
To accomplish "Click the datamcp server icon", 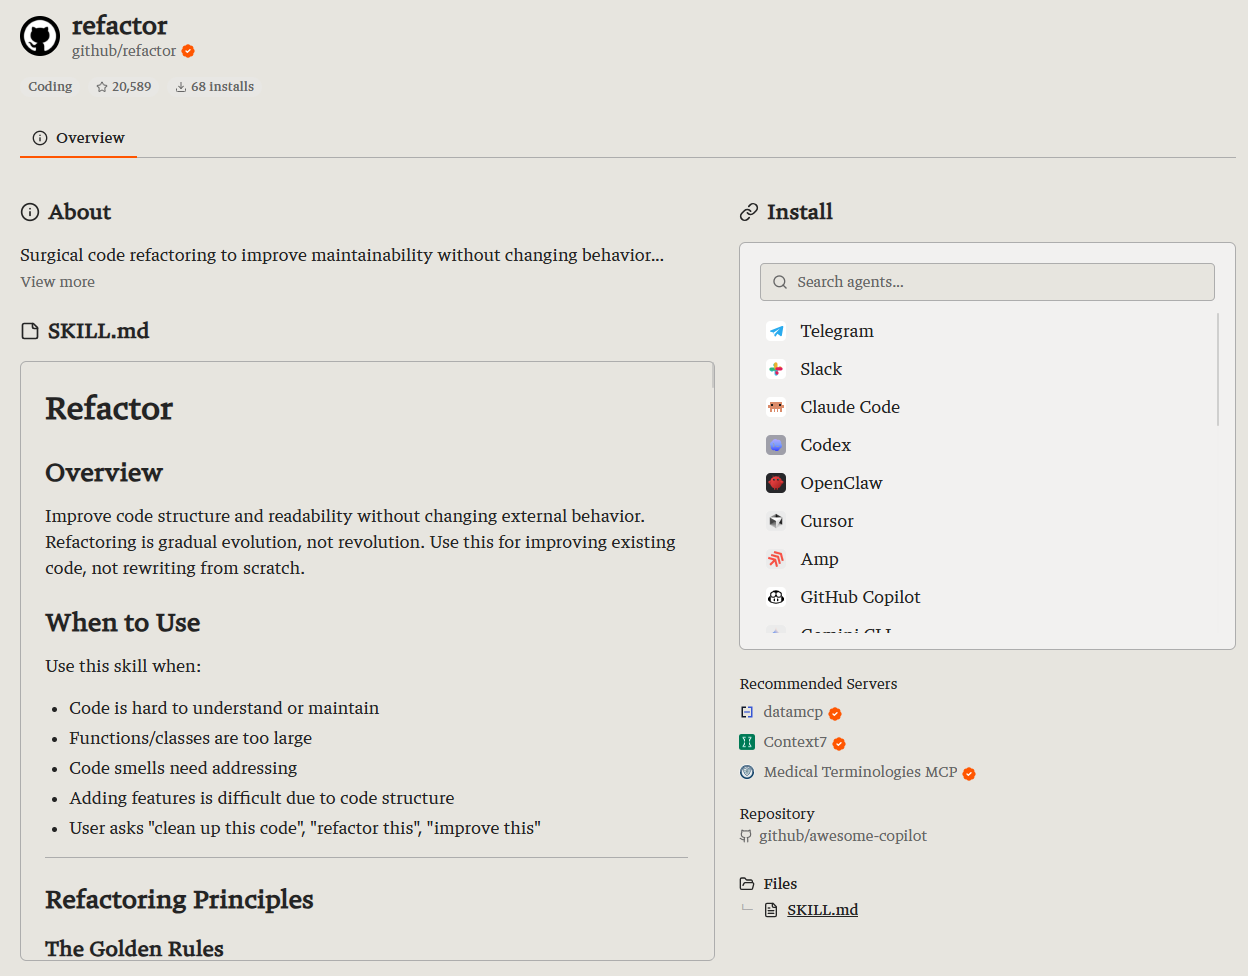I will (x=747, y=712).
